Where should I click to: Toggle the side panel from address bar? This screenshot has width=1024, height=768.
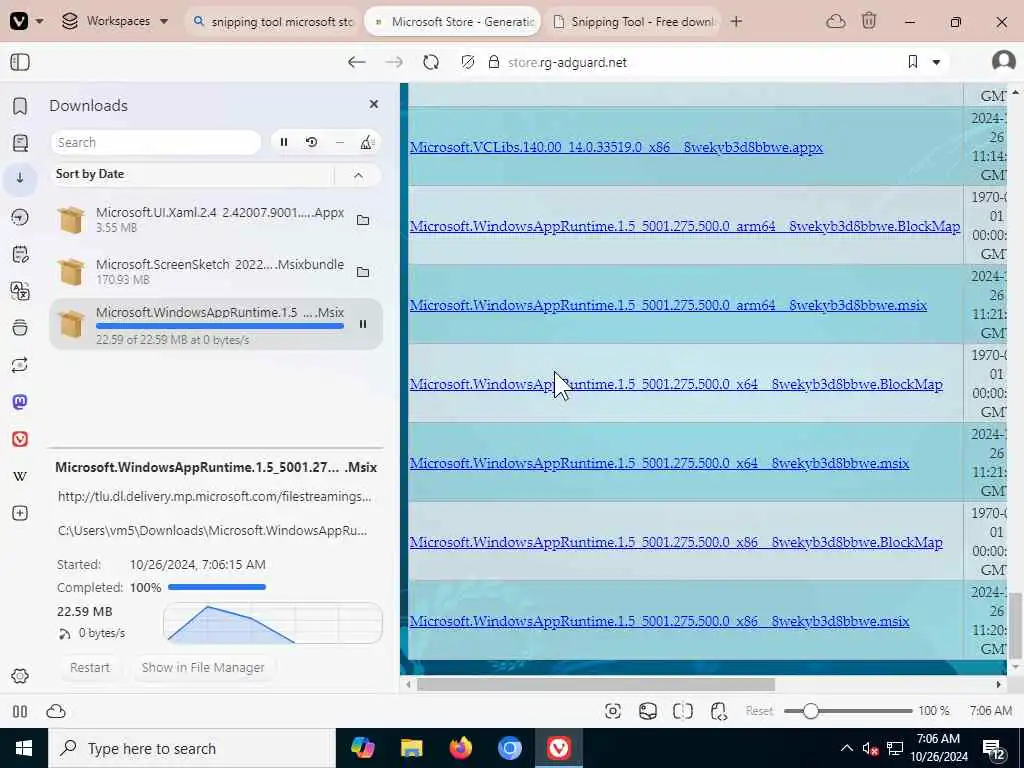(x=20, y=62)
